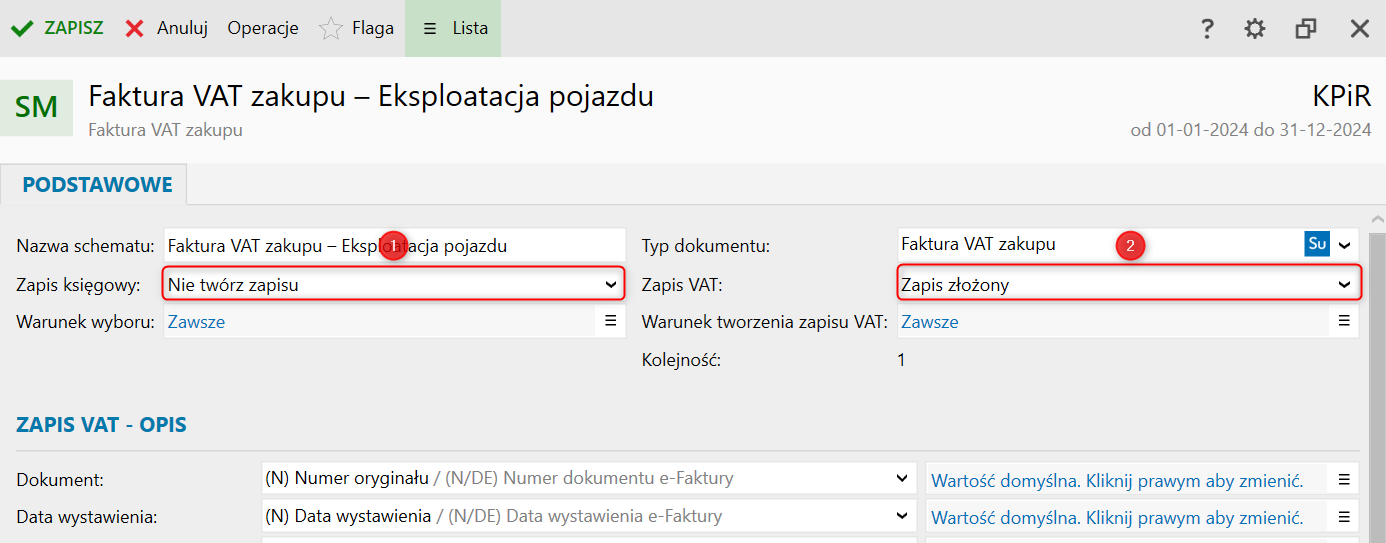Click the default value link for Data wystawienia
Screen dimensions: 1386x543
1117,518
